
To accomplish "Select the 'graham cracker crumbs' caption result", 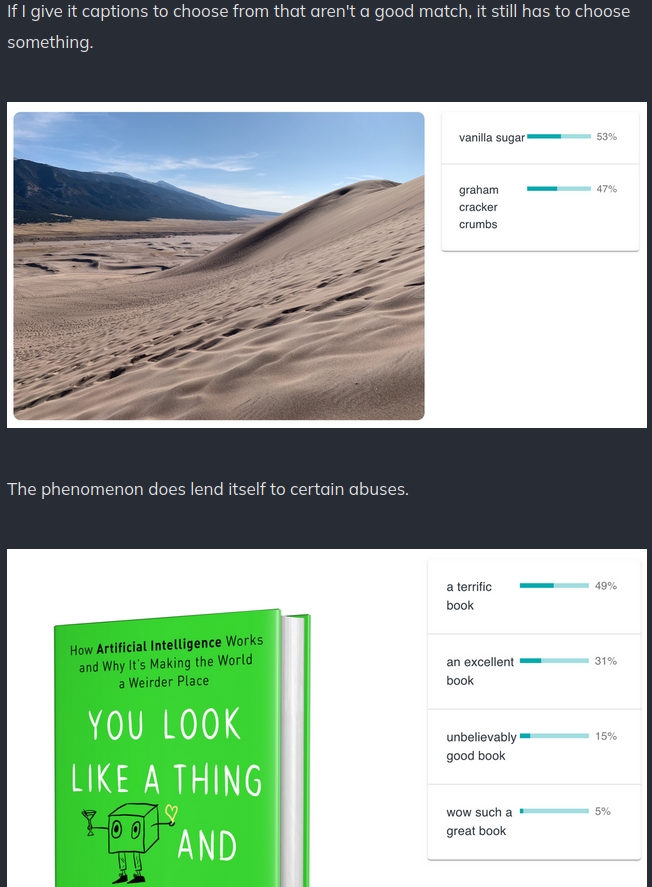I will 540,208.
